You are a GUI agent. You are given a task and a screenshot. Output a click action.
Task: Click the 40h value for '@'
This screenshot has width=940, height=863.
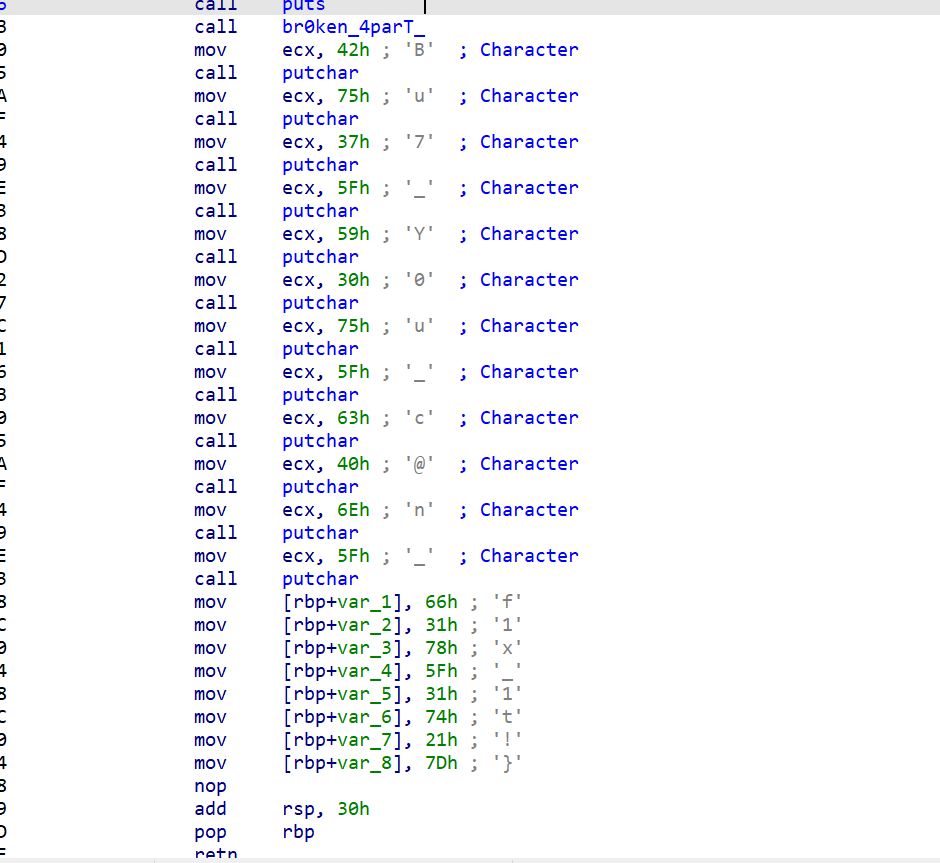click(352, 464)
